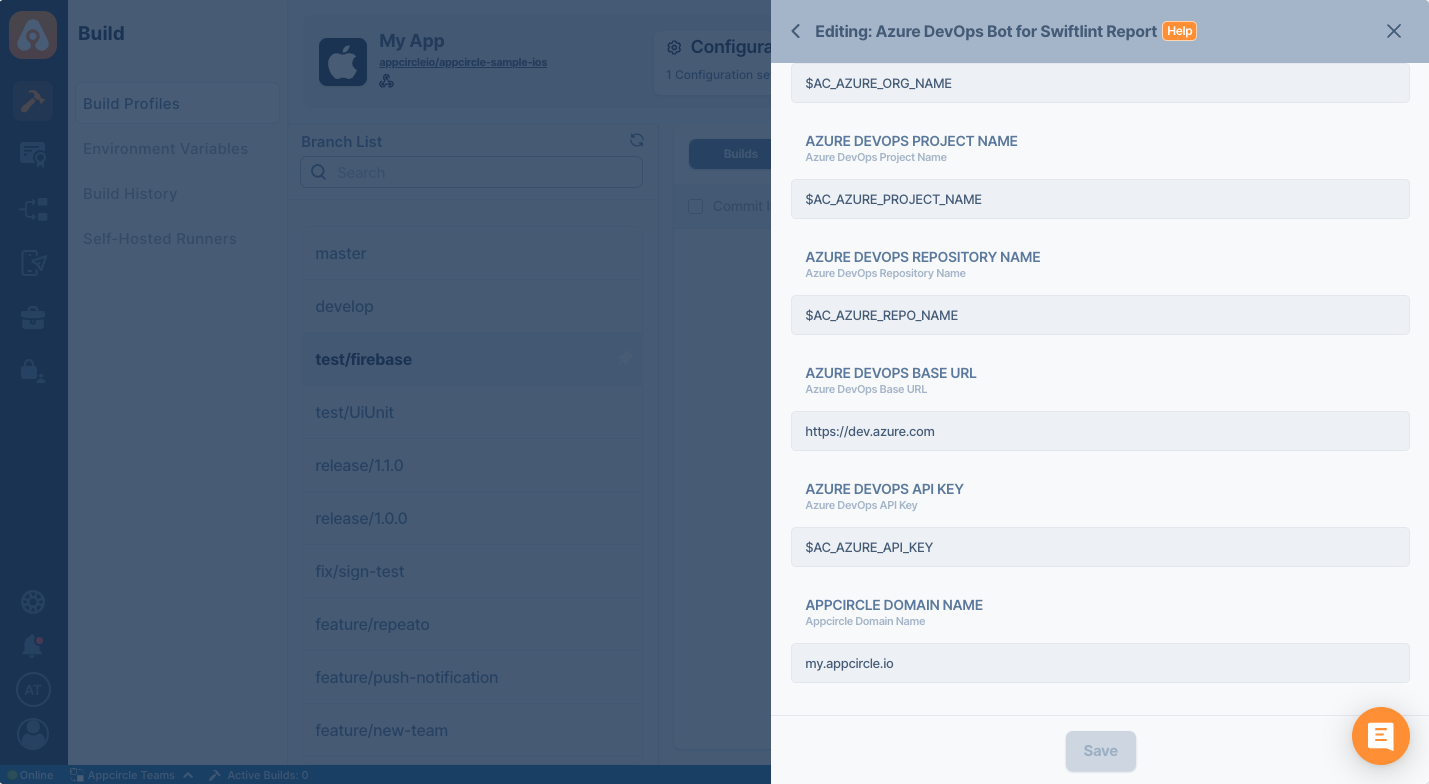Open the orange Help badge
The image size is (1429, 784).
(x=1179, y=31)
